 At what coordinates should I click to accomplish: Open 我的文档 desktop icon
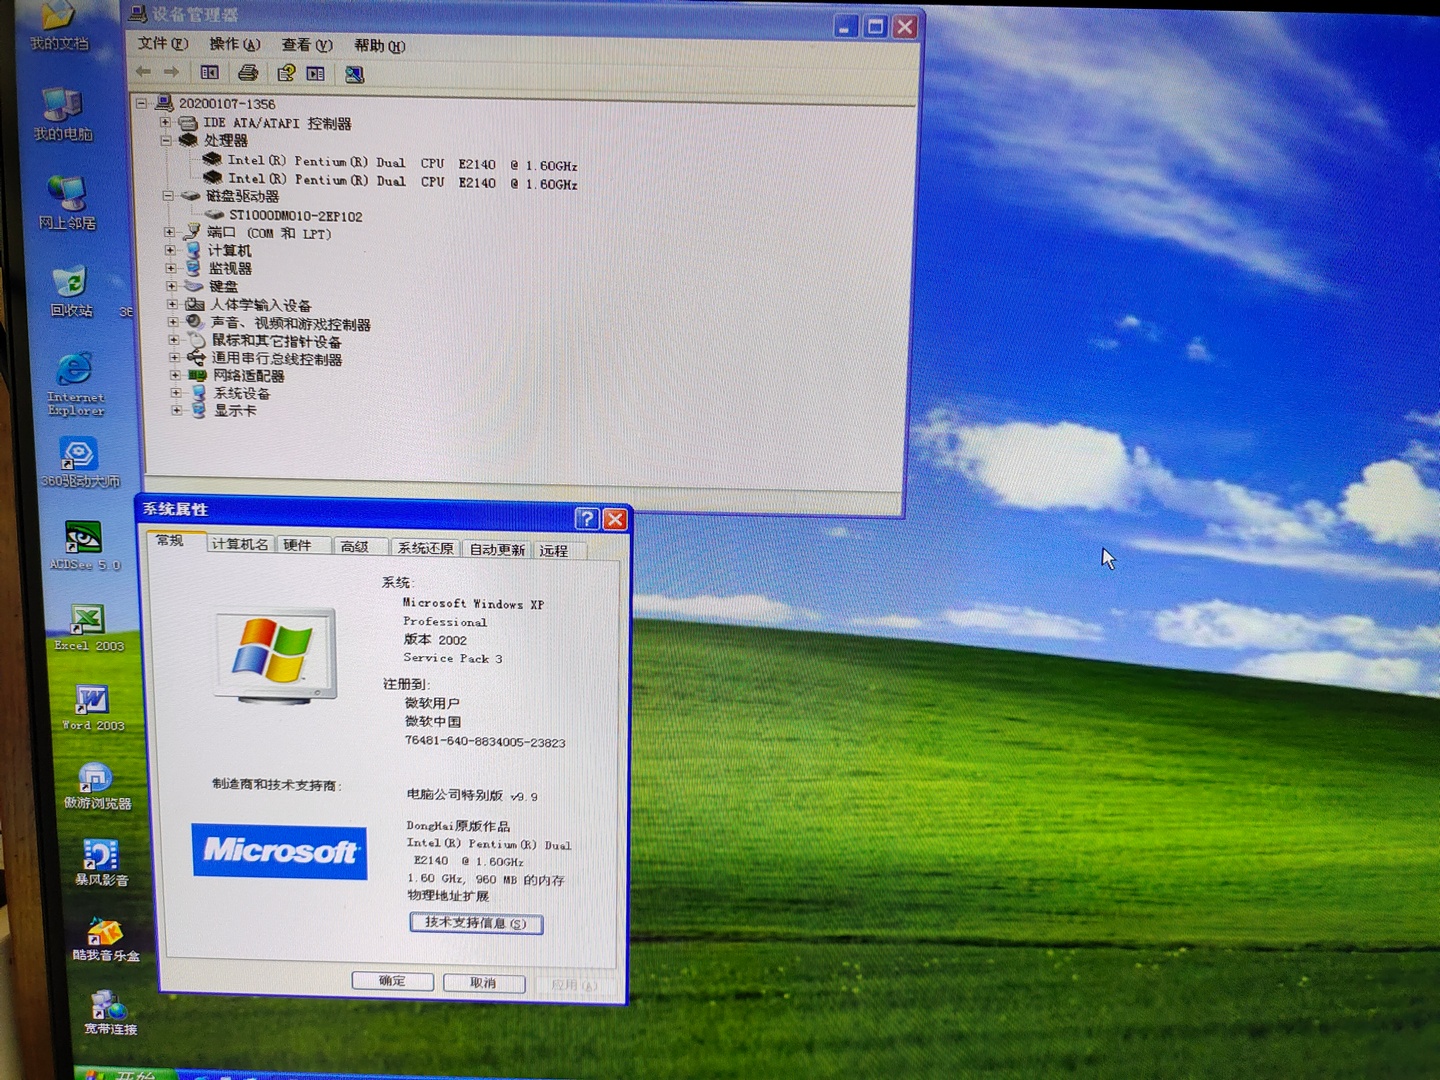tap(58, 26)
